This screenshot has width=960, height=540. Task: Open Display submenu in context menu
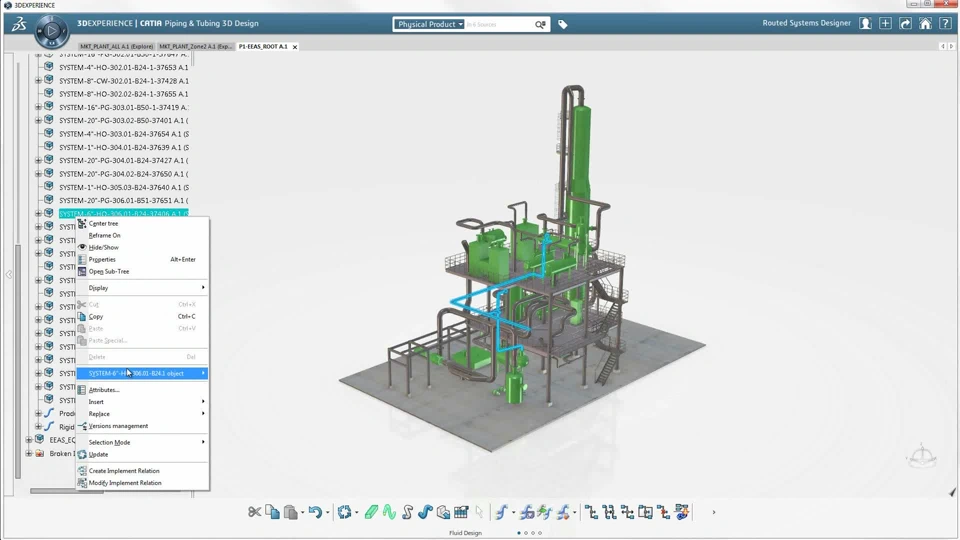pyautogui.click(x=142, y=288)
